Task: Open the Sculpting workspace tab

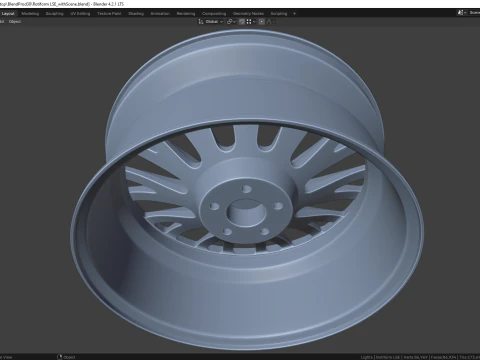Action: (x=54, y=14)
